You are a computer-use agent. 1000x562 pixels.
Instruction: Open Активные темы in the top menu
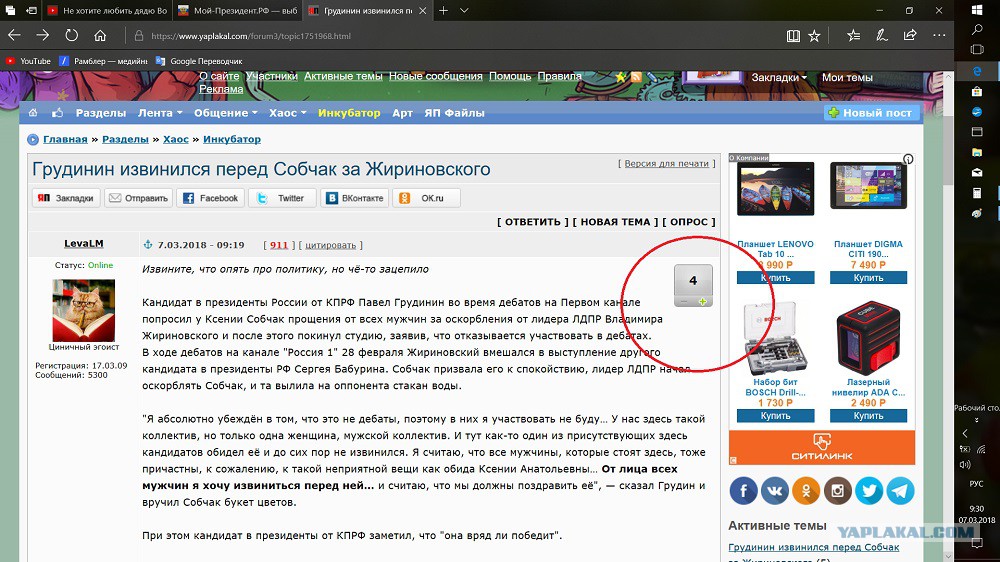[x=343, y=76]
